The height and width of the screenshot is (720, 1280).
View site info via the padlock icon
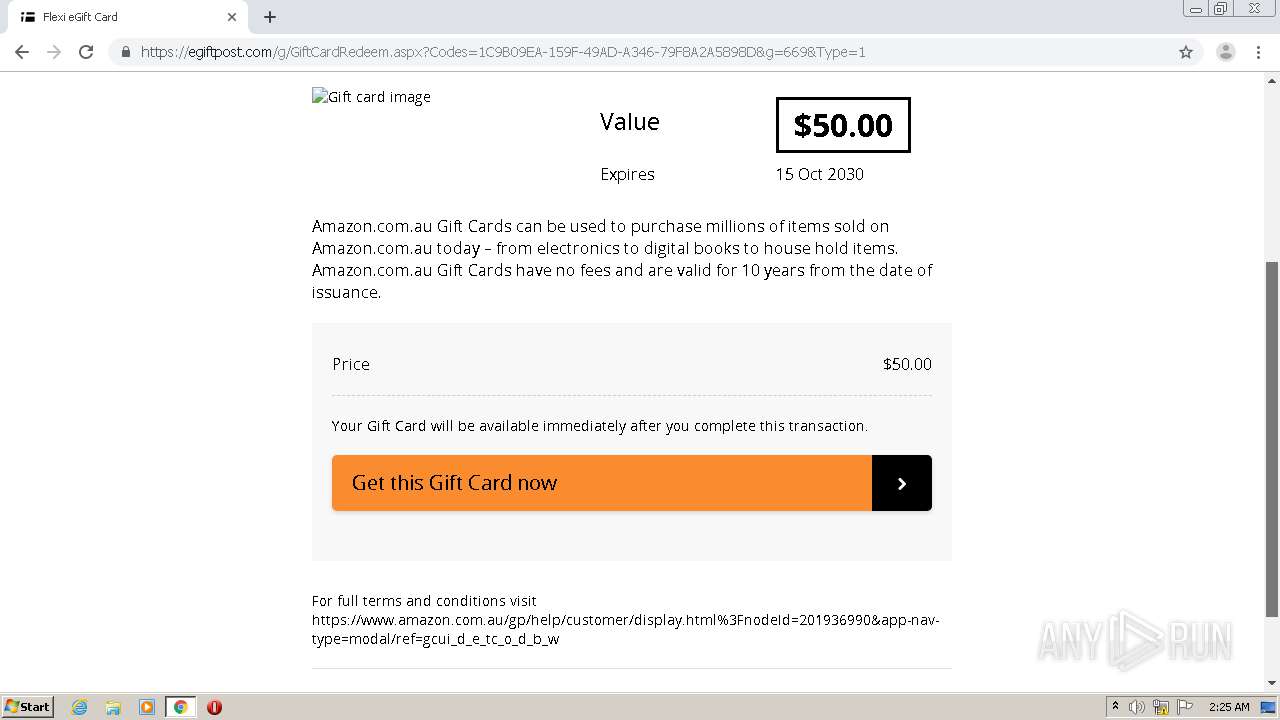126,52
